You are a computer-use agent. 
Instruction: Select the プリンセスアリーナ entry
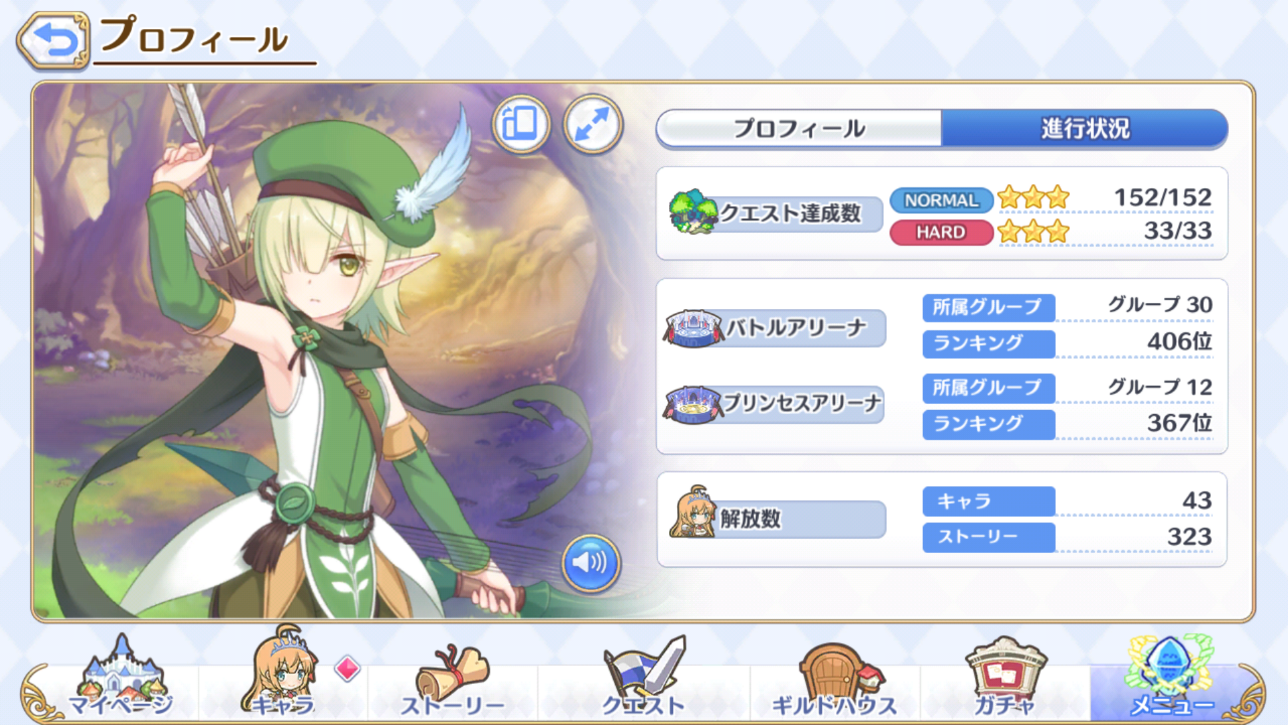coord(775,404)
